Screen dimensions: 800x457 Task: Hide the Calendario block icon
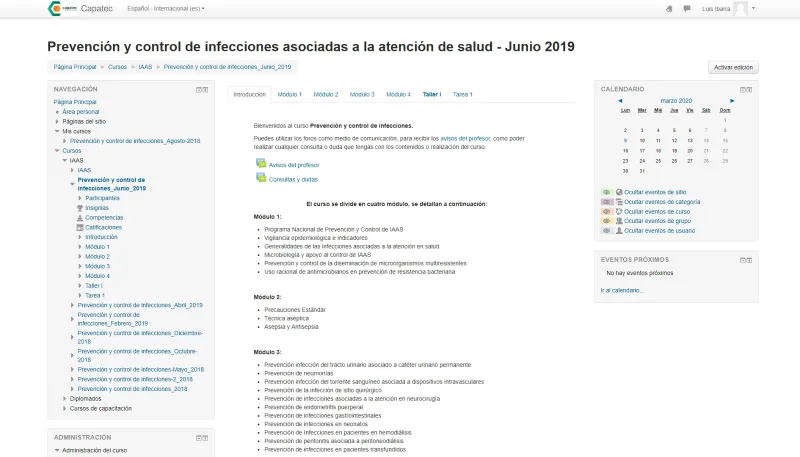(743, 90)
